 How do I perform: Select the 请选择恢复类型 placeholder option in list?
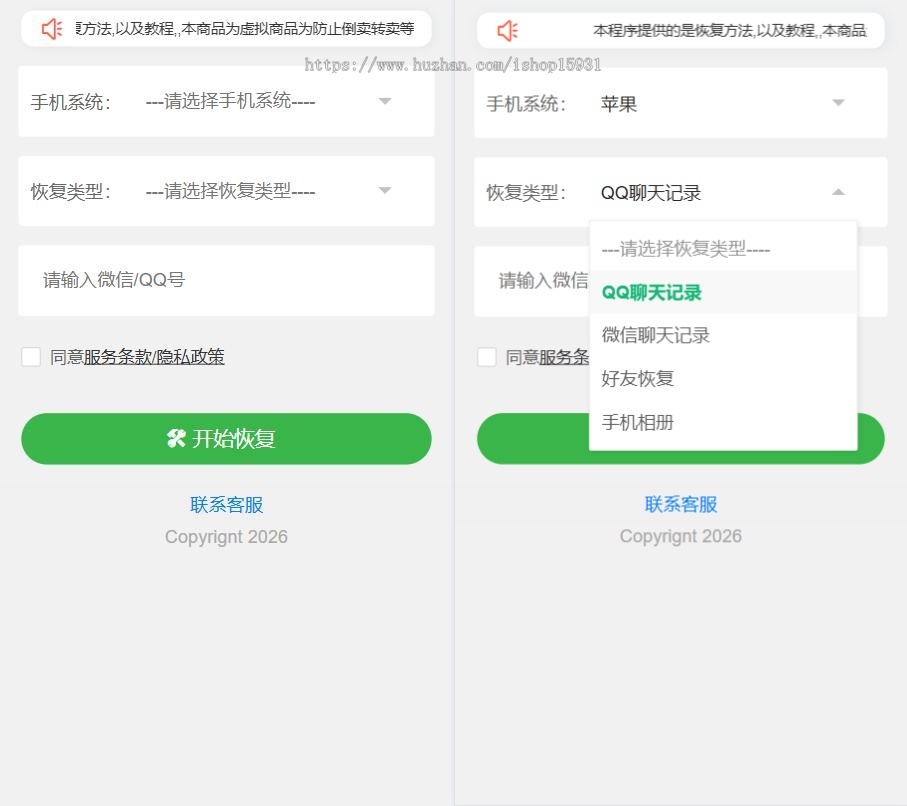723,249
